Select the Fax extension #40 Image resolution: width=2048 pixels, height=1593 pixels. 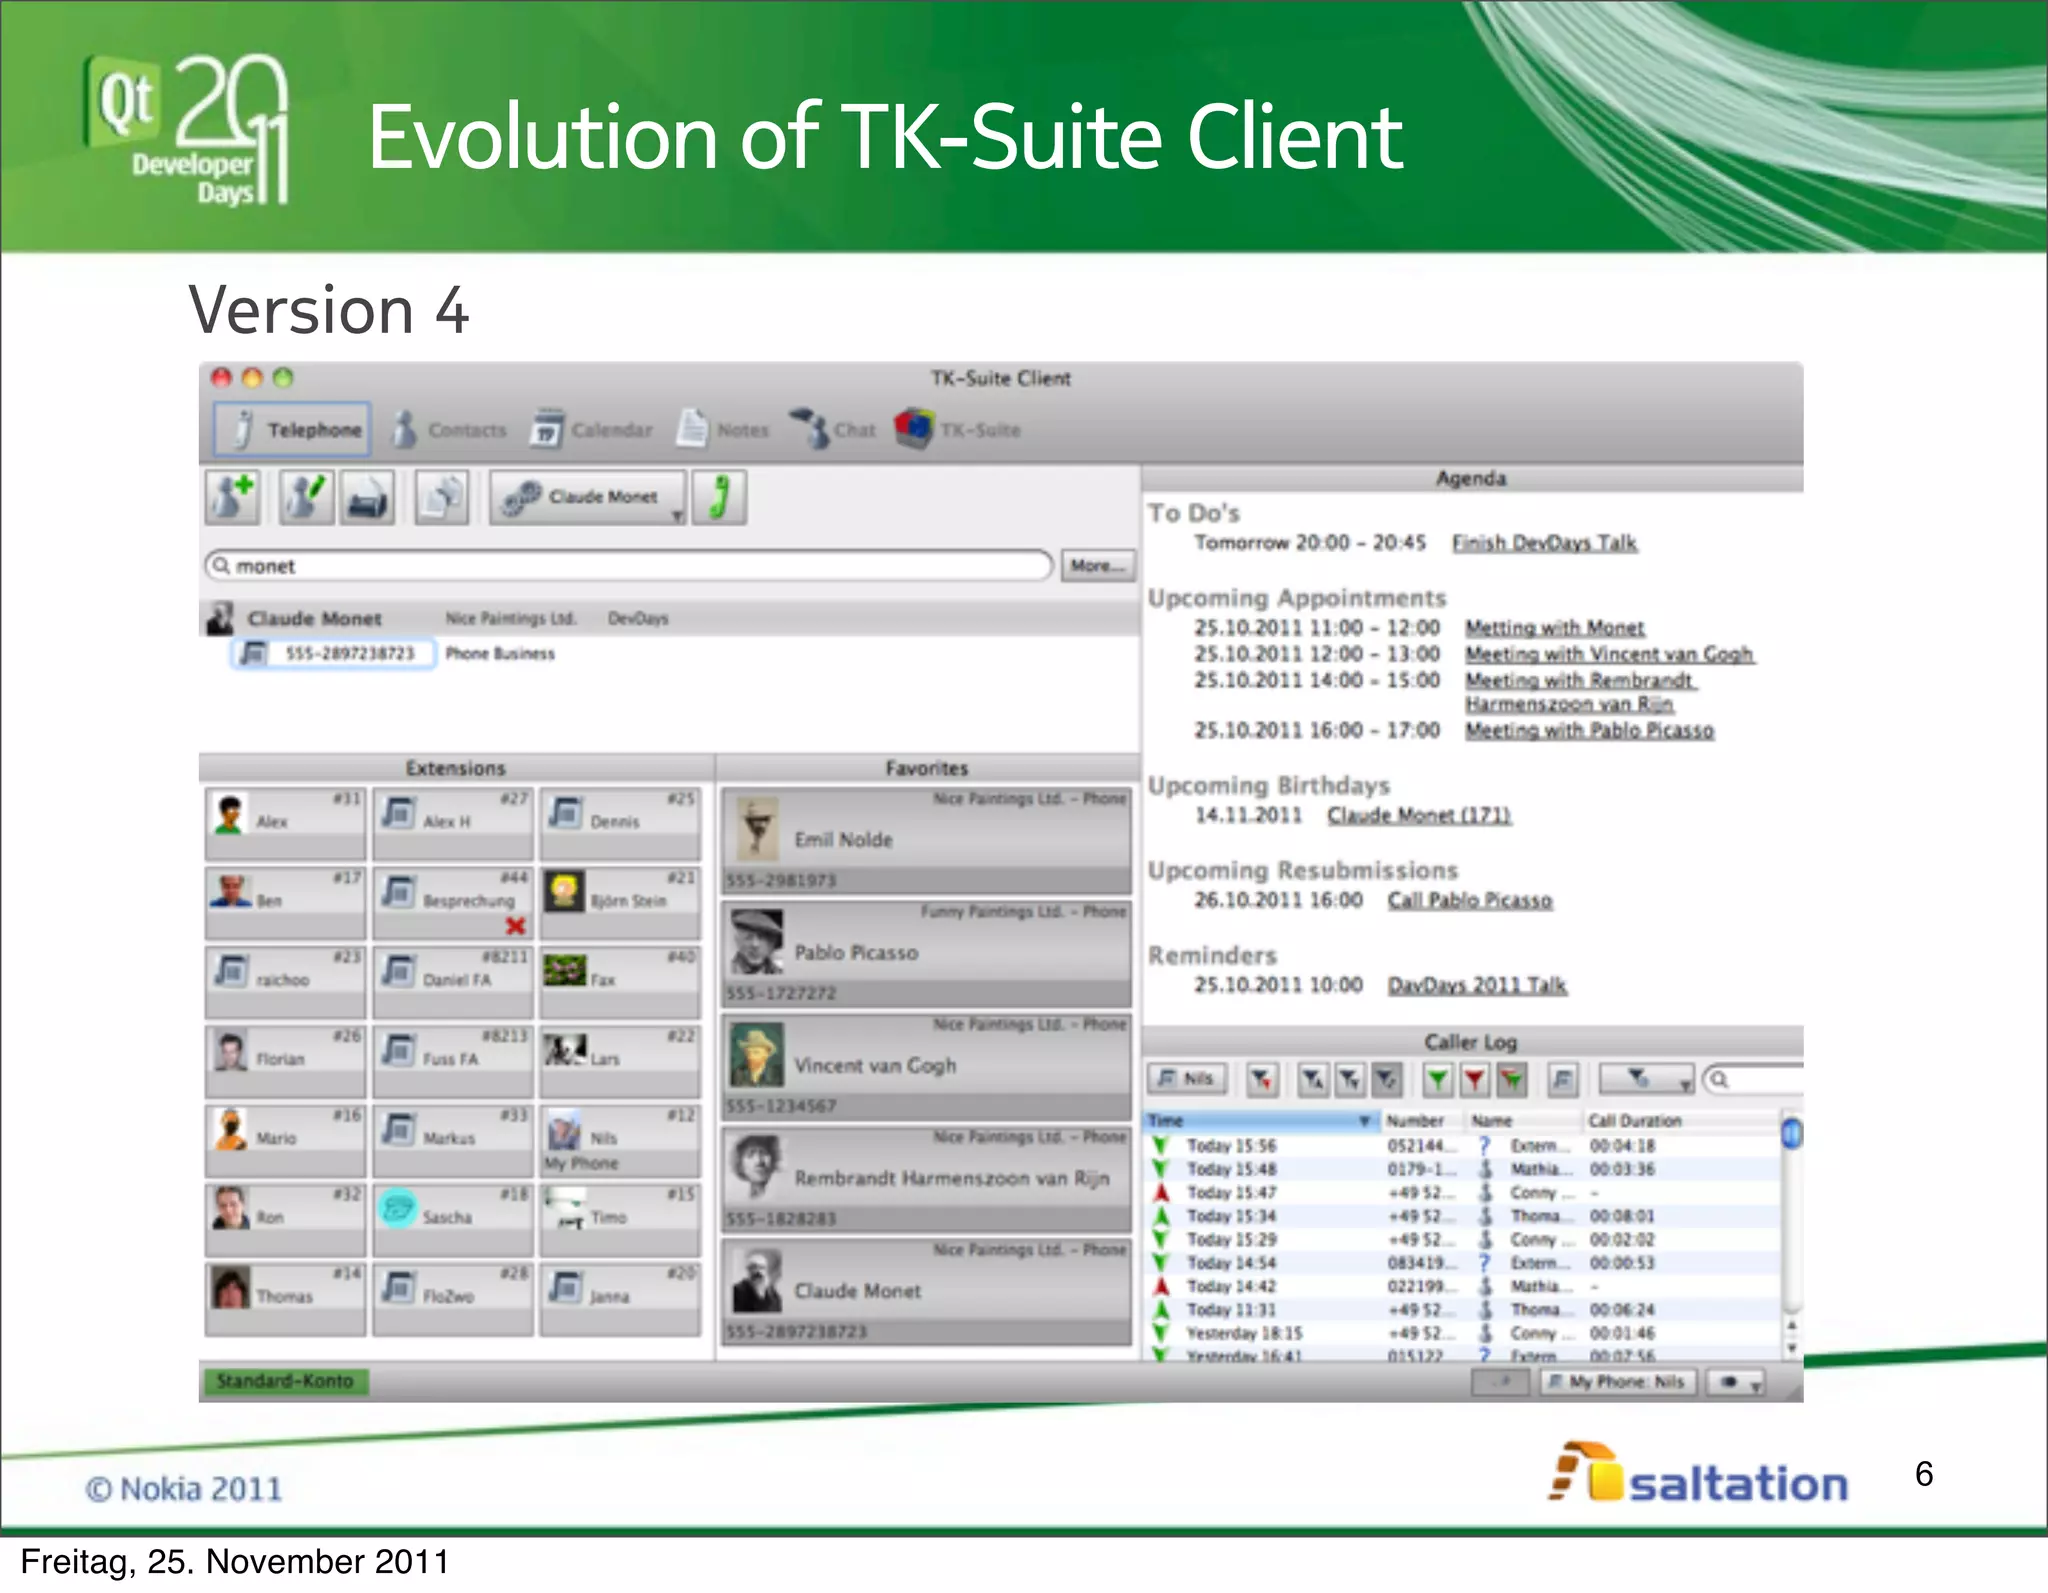619,982
